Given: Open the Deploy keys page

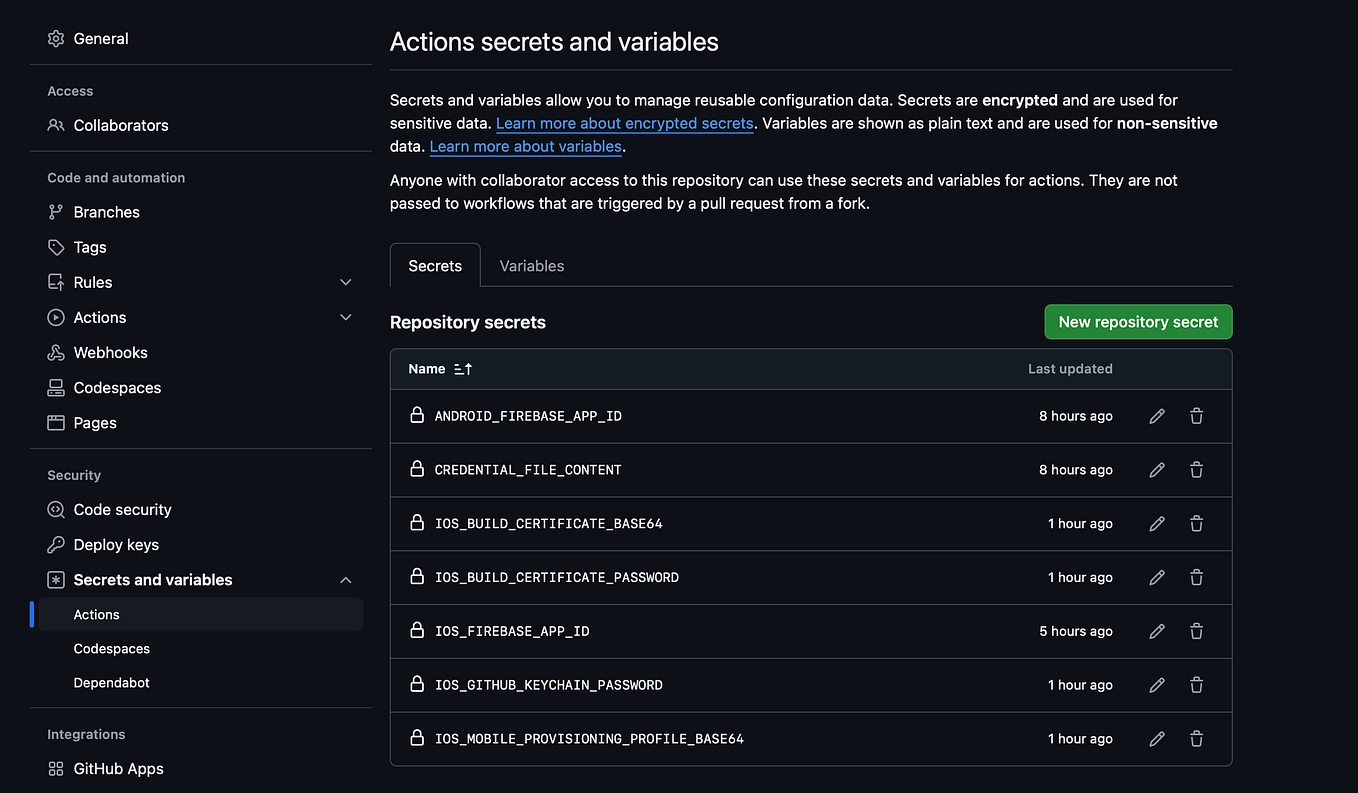Looking at the screenshot, I should [115, 544].
